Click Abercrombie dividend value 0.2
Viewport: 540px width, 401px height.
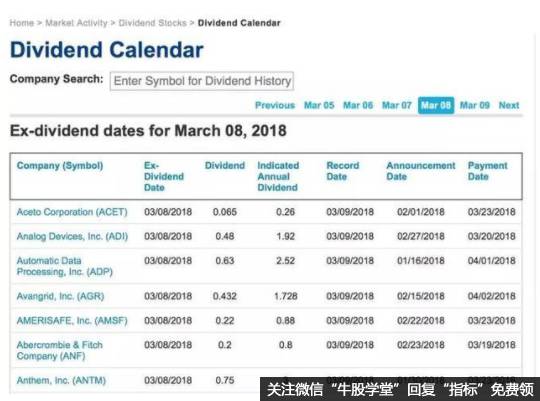point(225,345)
